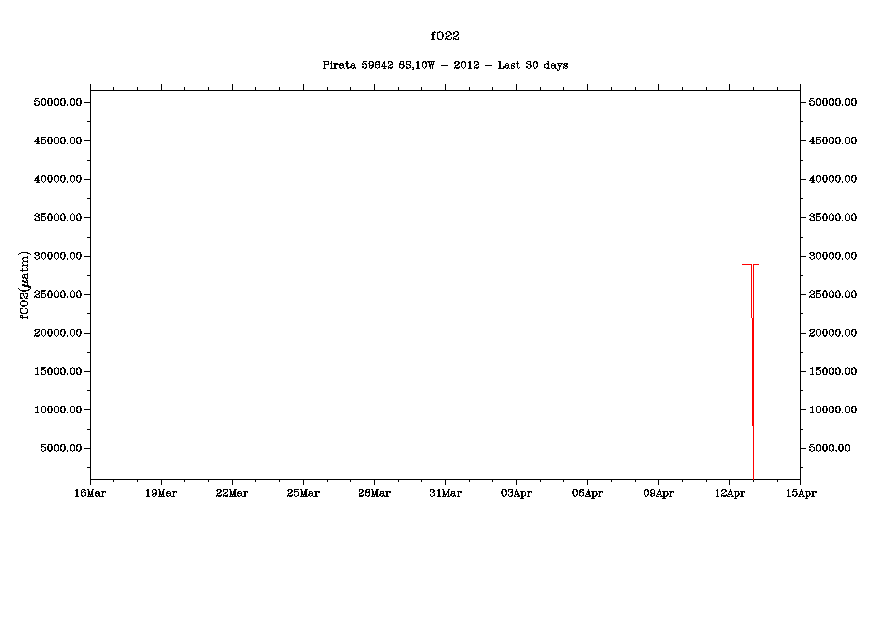The image size is (891, 630).
Task: Click the 19Mar date label
Action: [x=161, y=492]
